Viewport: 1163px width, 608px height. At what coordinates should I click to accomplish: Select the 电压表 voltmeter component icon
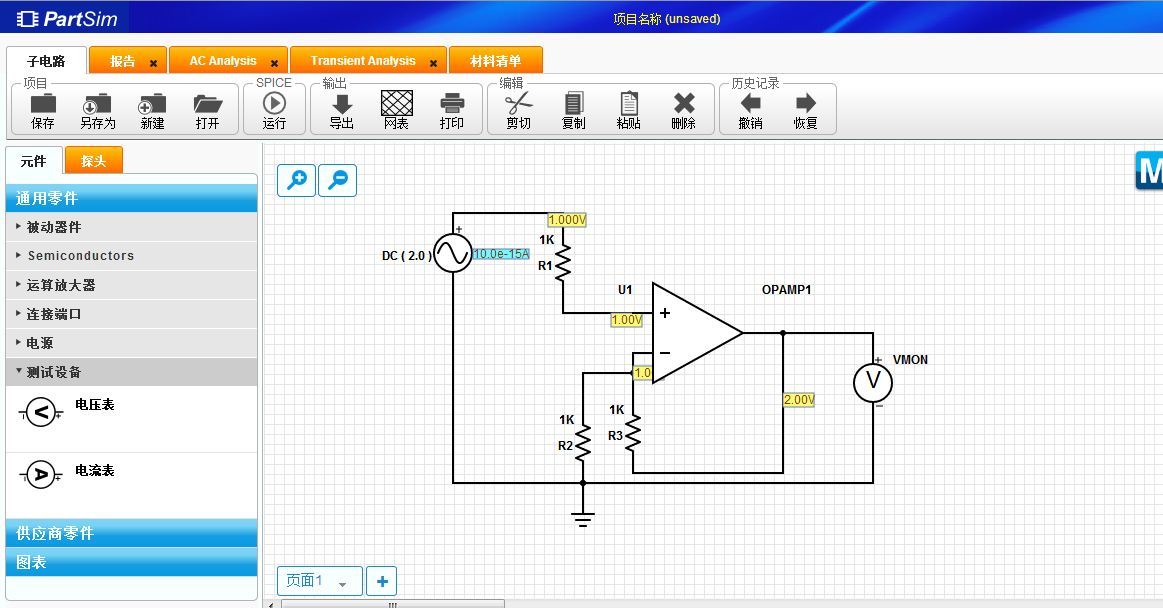coord(41,412)
